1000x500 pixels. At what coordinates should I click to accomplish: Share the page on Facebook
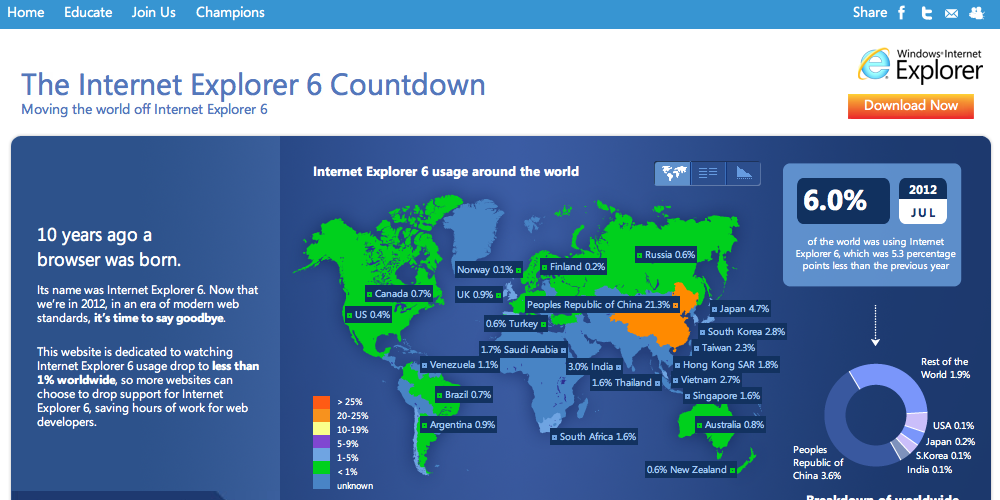902,13
